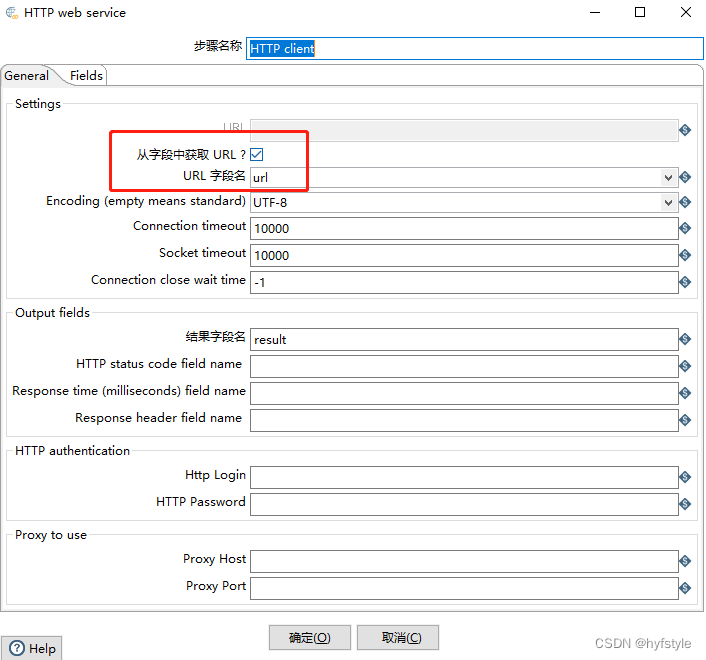Screen dimensions: 706x660
Task: Click the HTTP Password input field
Action: [464, 504]
